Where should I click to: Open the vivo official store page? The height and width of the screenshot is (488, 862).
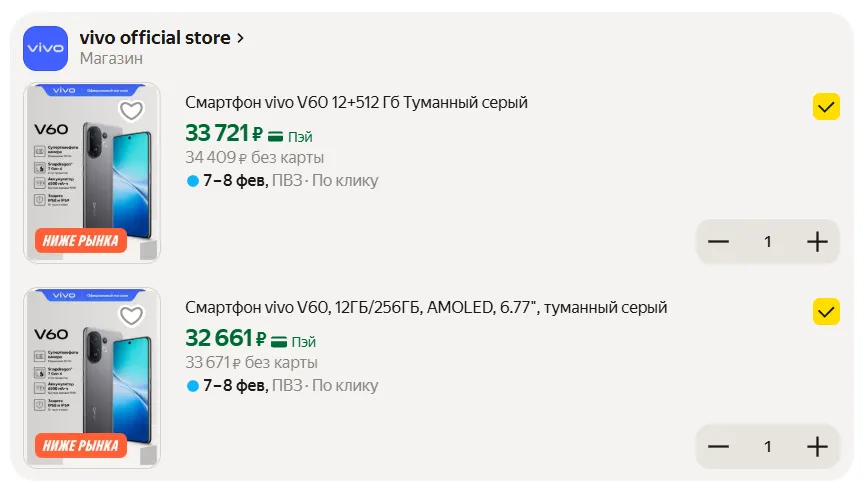pos(155,38)
